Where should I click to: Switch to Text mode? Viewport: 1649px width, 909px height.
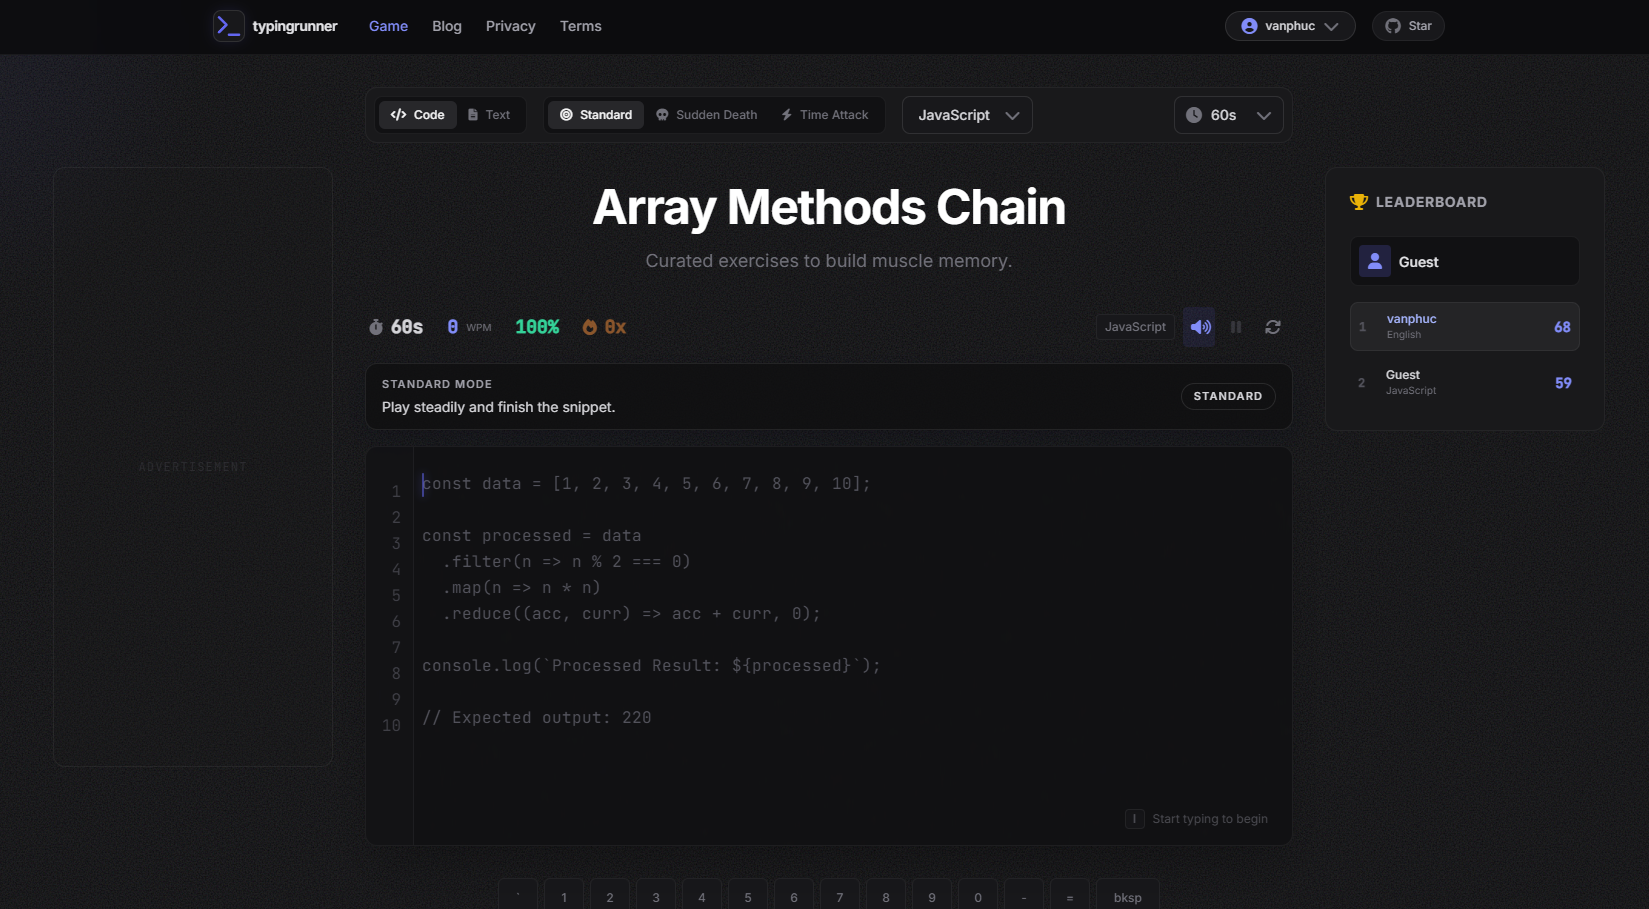point(489,115)
